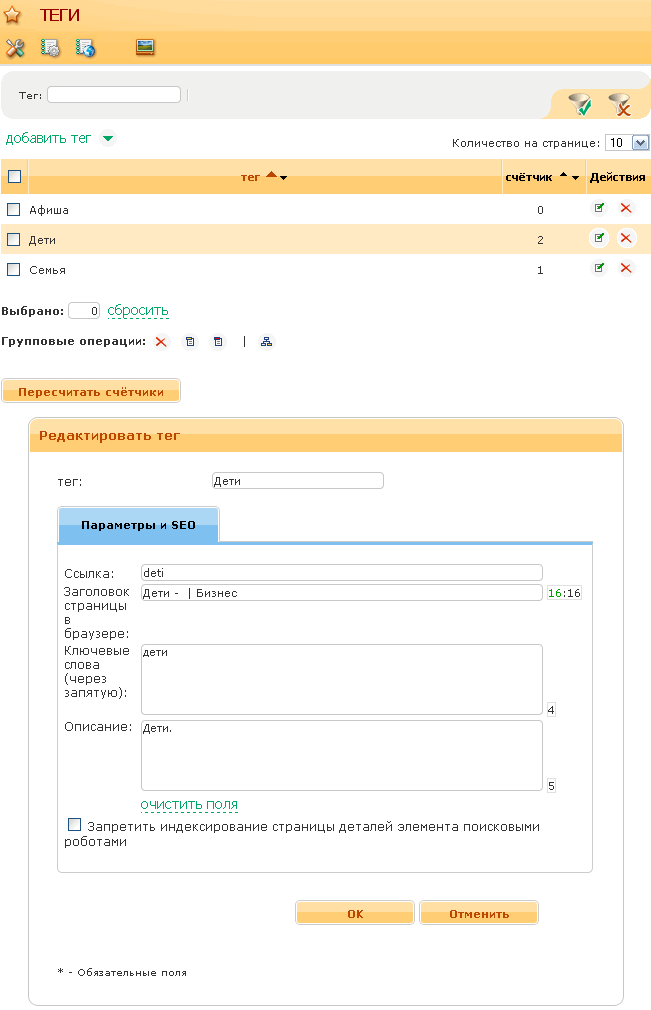Viewport: 651px width, 1010px height.
Task: Click group delete red cross icon
Action: (161, 341)
